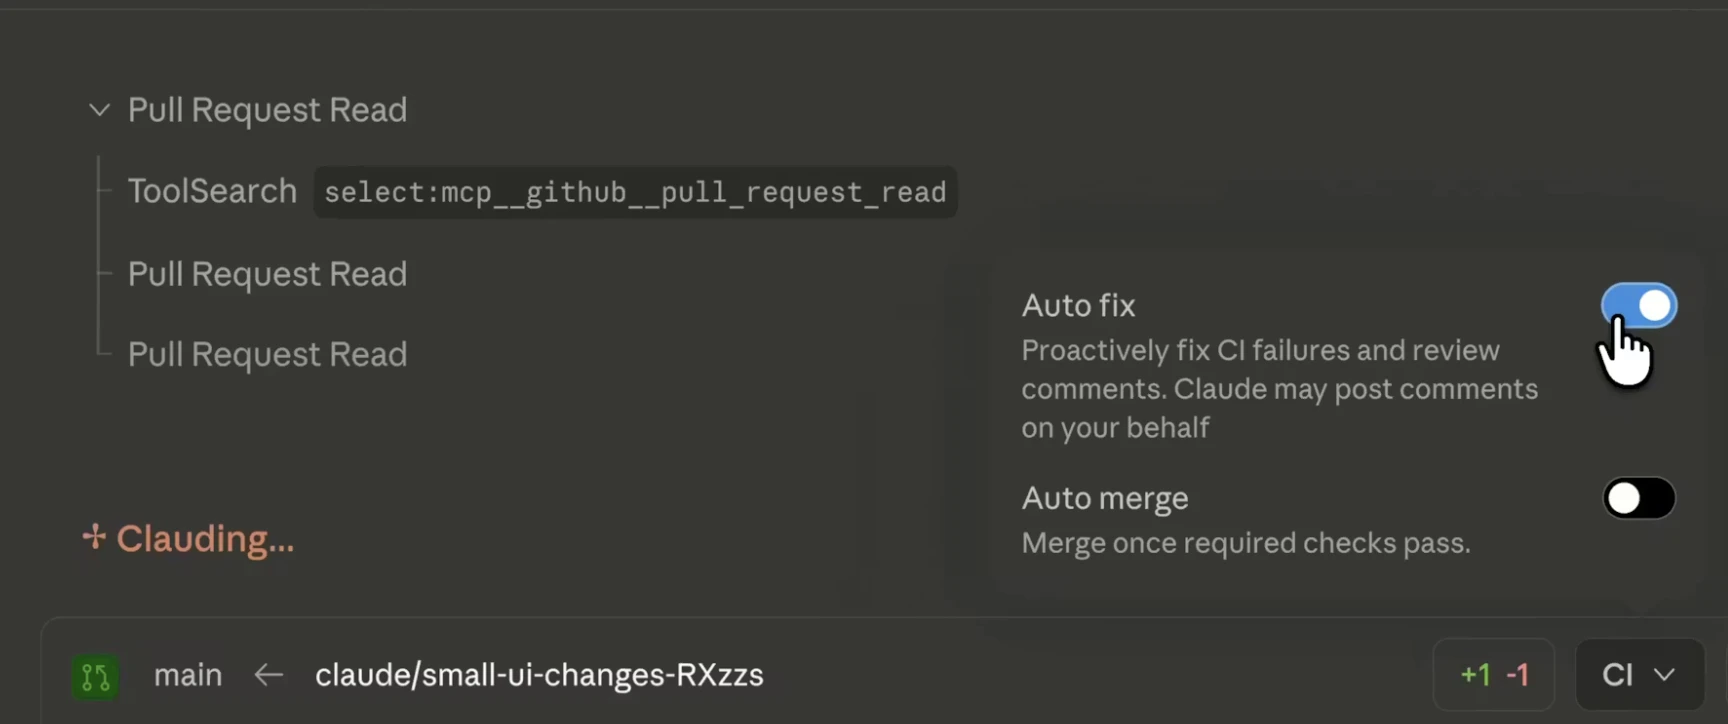Click the select:mcp__github__pull_request_read code chip
Screen dimensions: 1728x724
click(635, 192)
